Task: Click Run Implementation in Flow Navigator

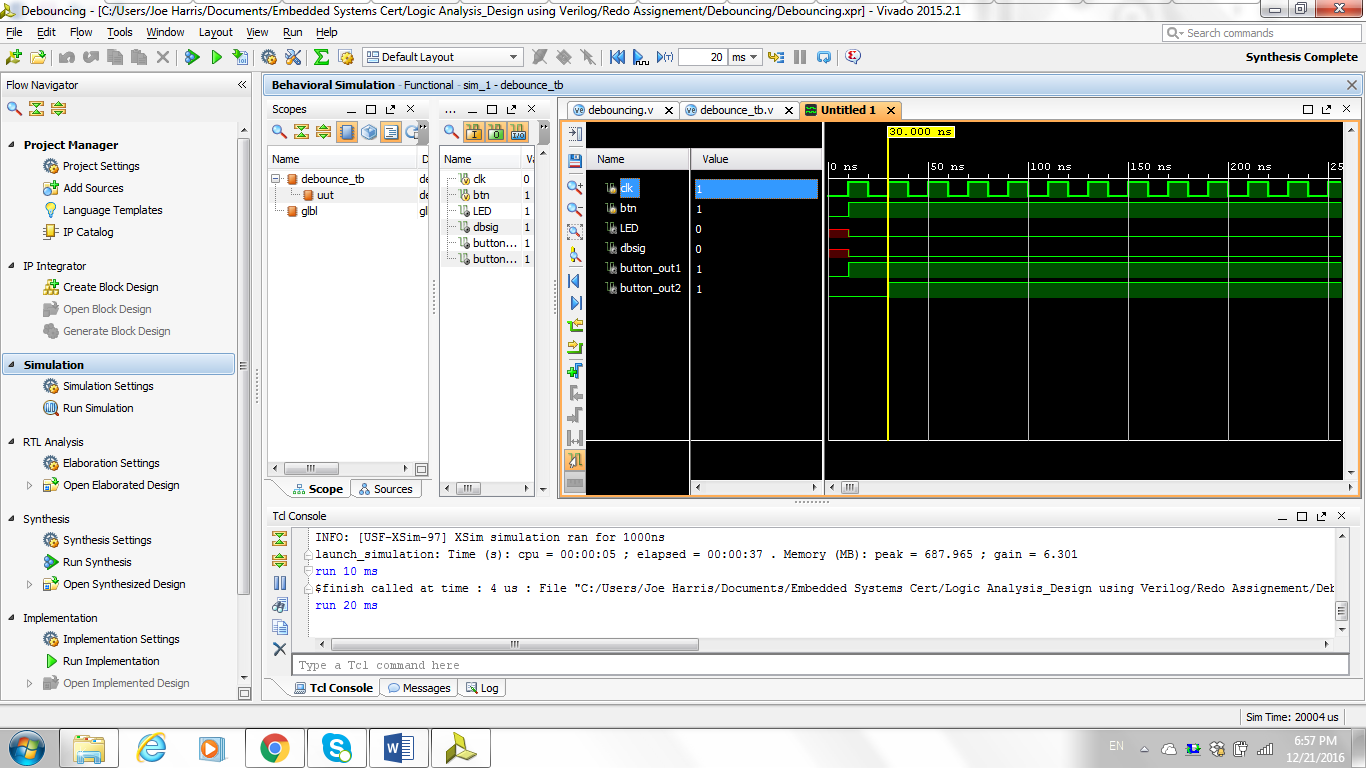Action: (111, 661)
